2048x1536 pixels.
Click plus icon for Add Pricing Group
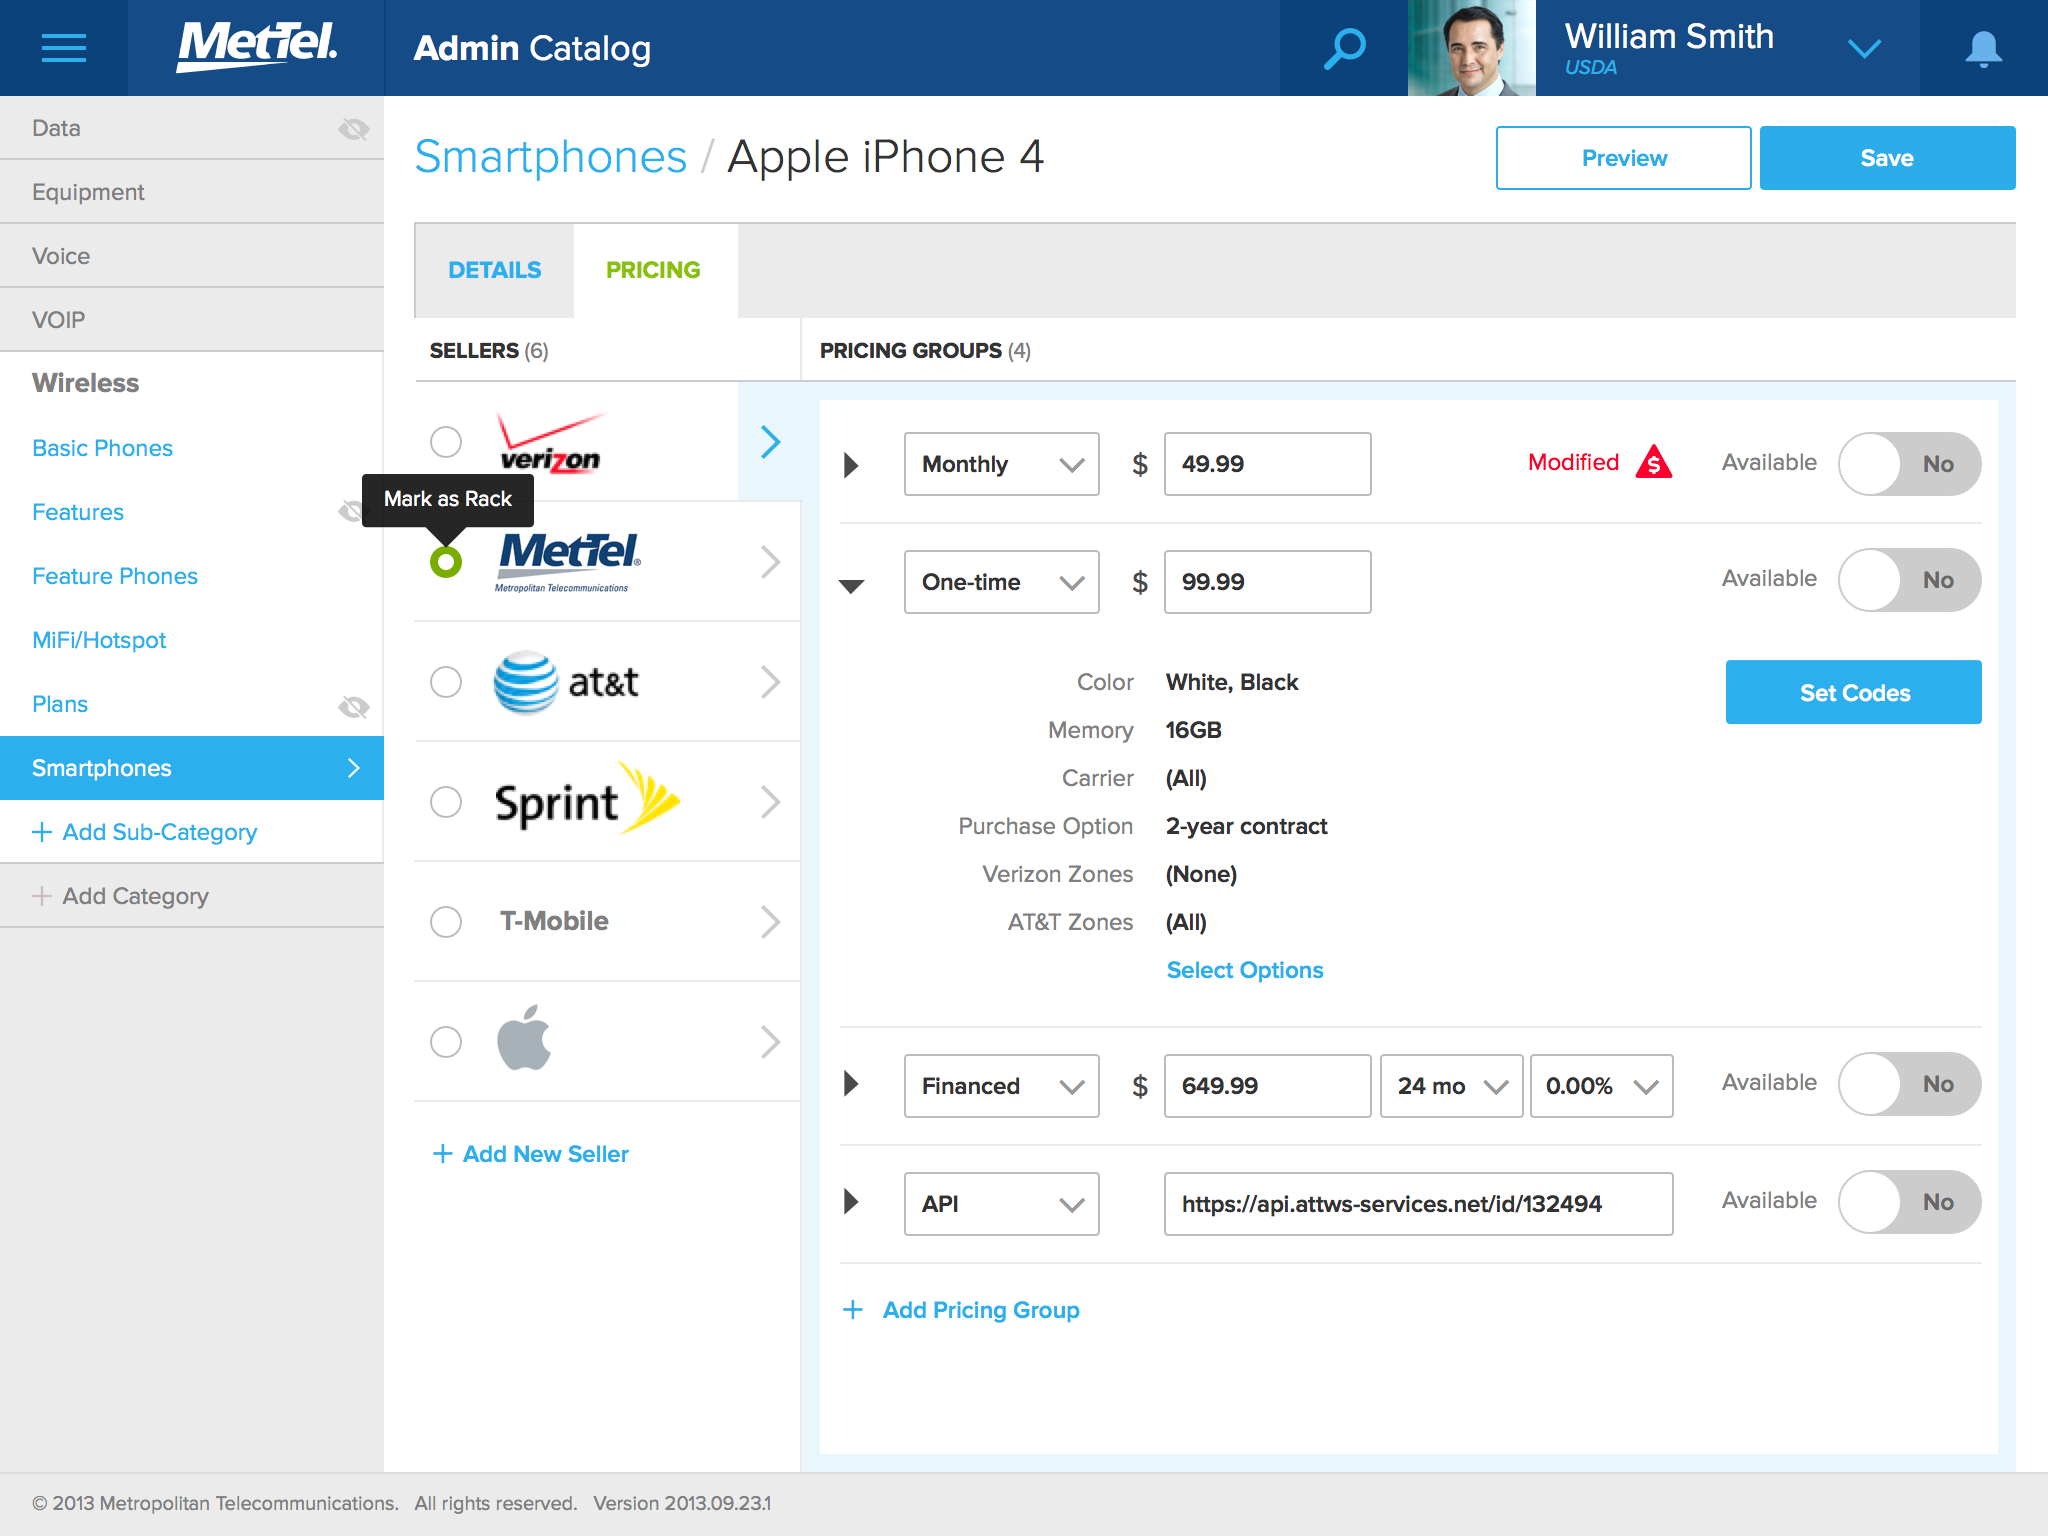(x=853, y=1310)
